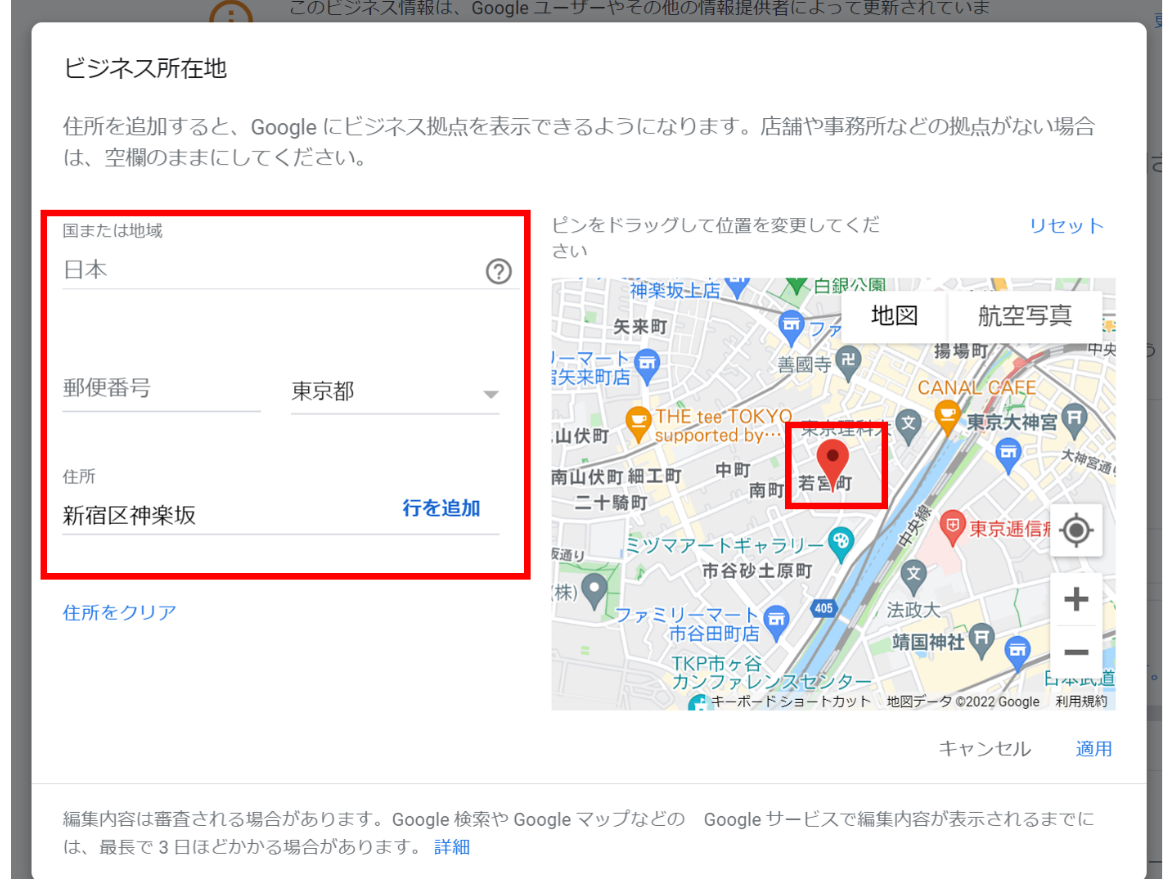
Task: Click the red location pin on the map
Action: click(833, 464)
